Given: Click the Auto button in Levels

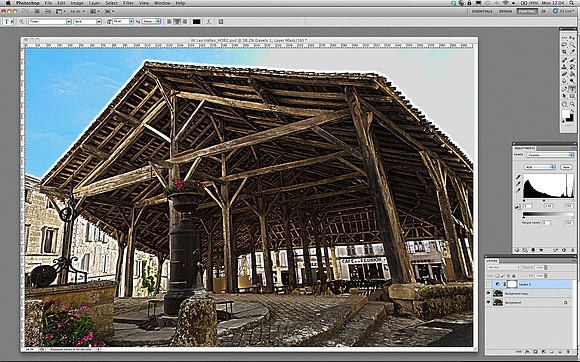Looking at the screenshot, I should pos(566,167).
